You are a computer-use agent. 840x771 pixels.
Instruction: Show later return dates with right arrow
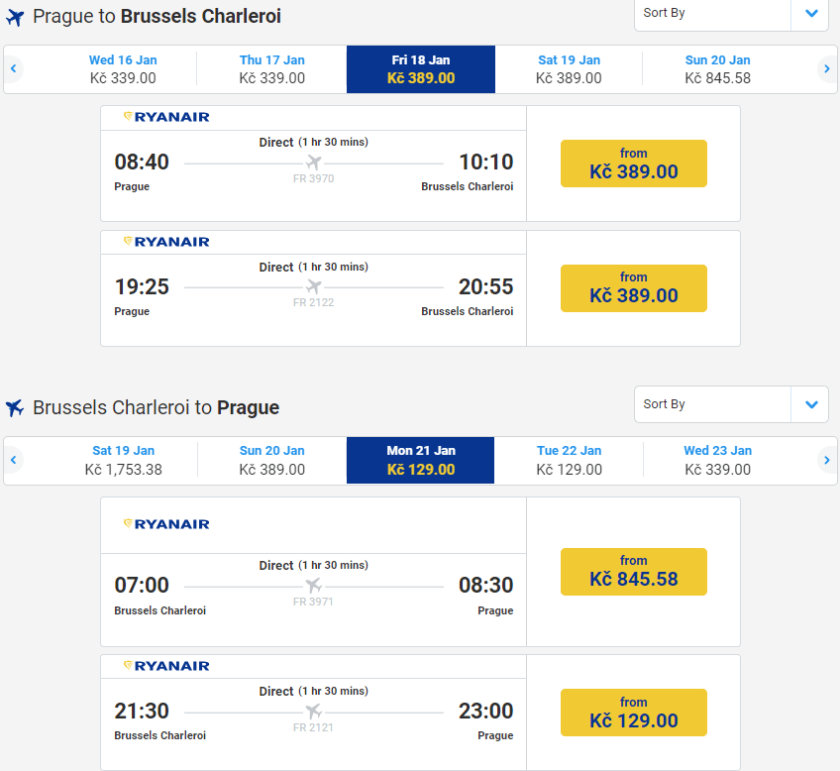826,460
